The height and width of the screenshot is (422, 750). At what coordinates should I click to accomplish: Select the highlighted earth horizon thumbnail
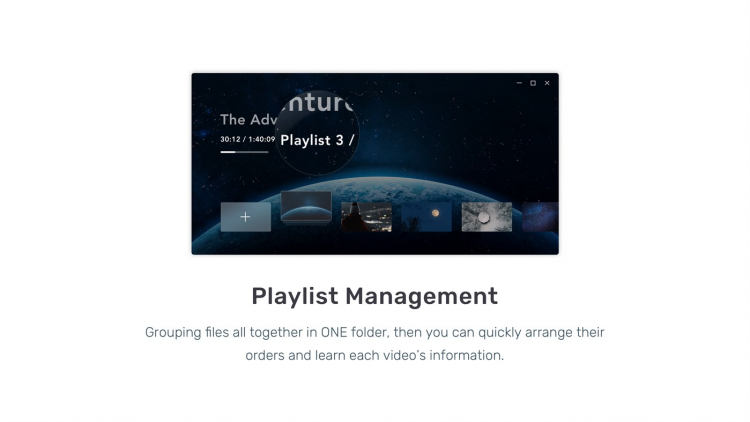(x=306, y=208)
